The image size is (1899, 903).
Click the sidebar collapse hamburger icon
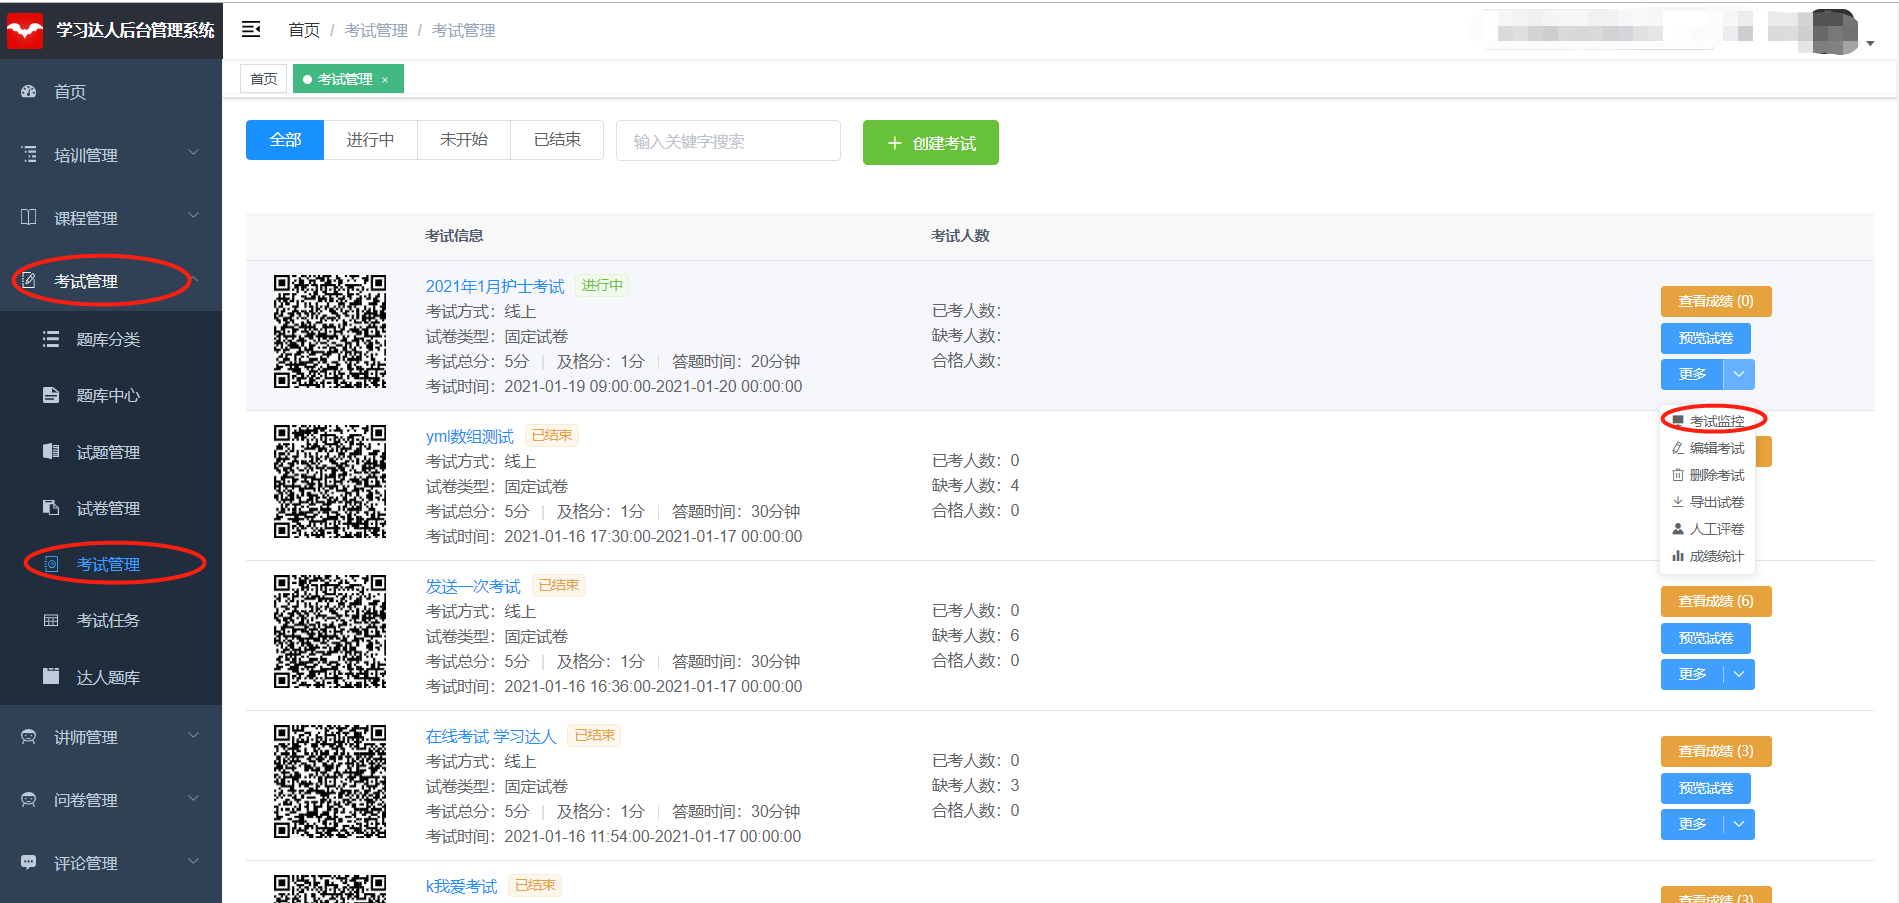click(x=251, y=30)
